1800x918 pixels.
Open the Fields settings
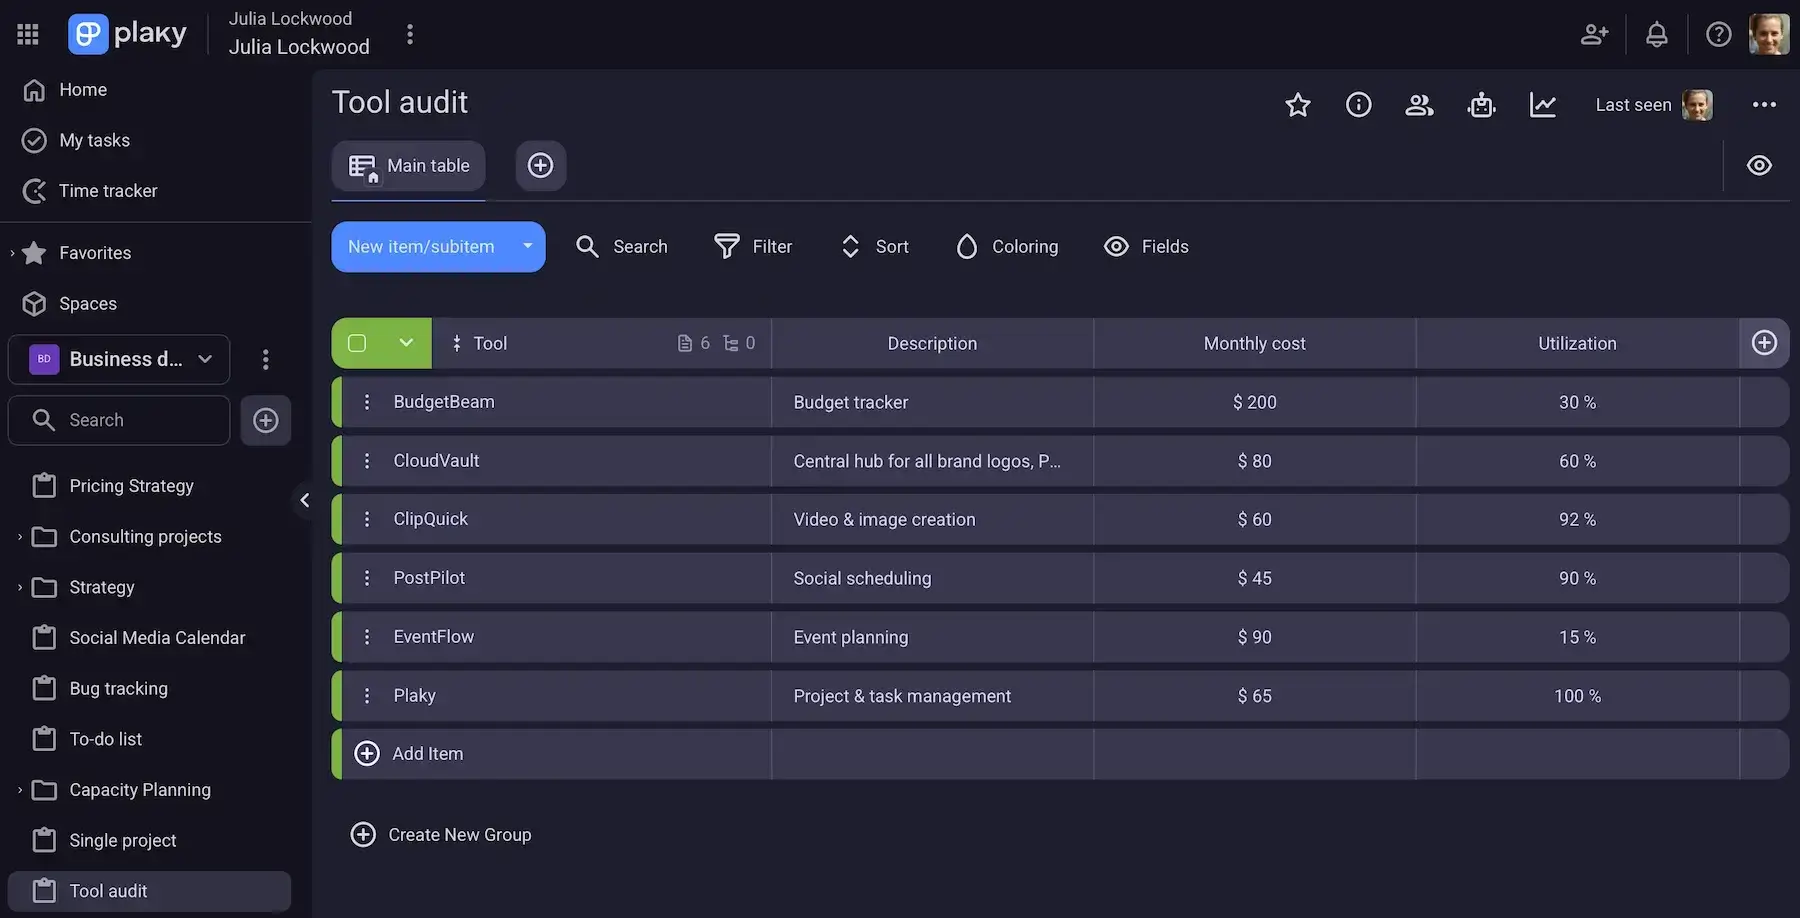coord(1145,246)
